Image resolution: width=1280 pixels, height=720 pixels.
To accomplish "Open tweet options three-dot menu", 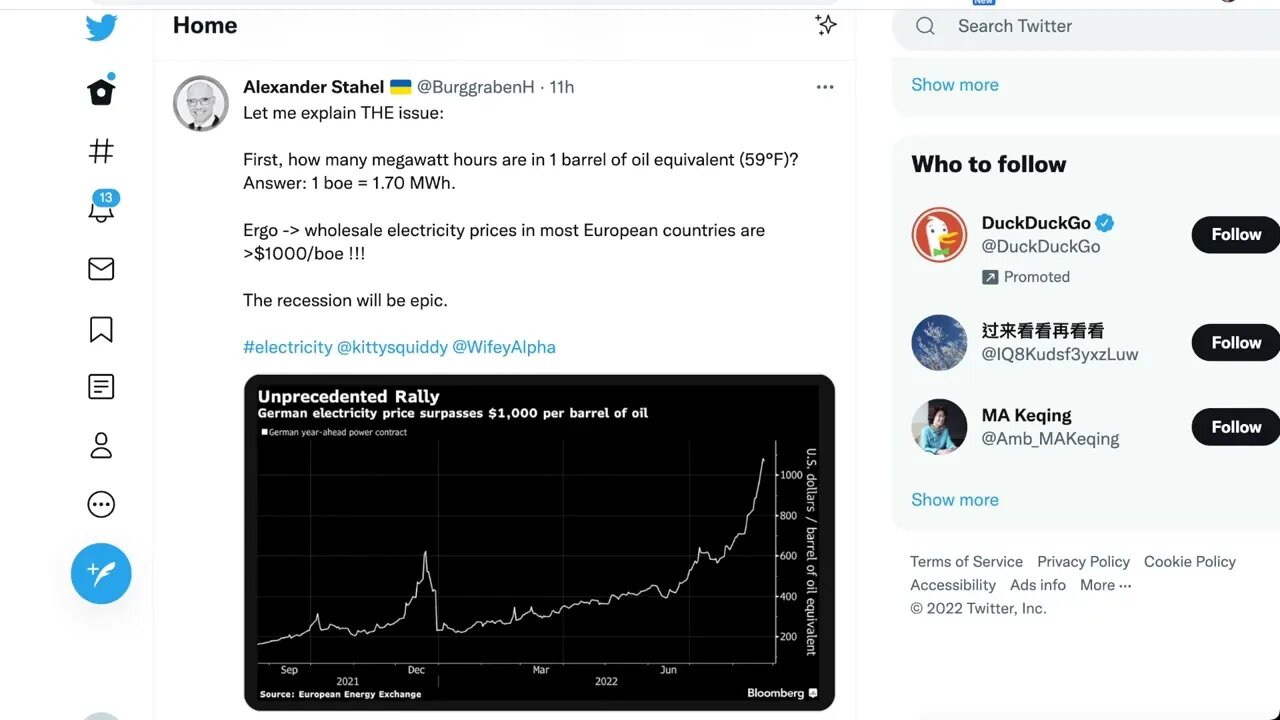I will pos(825,87).
